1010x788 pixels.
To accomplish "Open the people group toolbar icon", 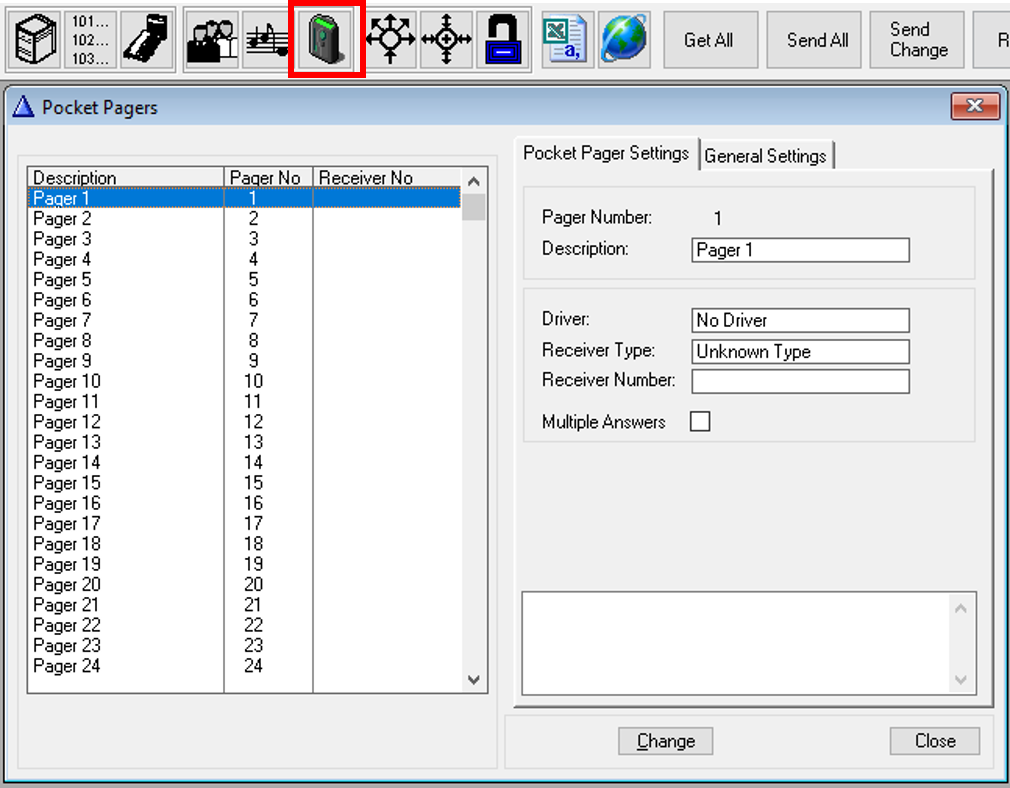I will pyautogui.click(x=212, y=40).
